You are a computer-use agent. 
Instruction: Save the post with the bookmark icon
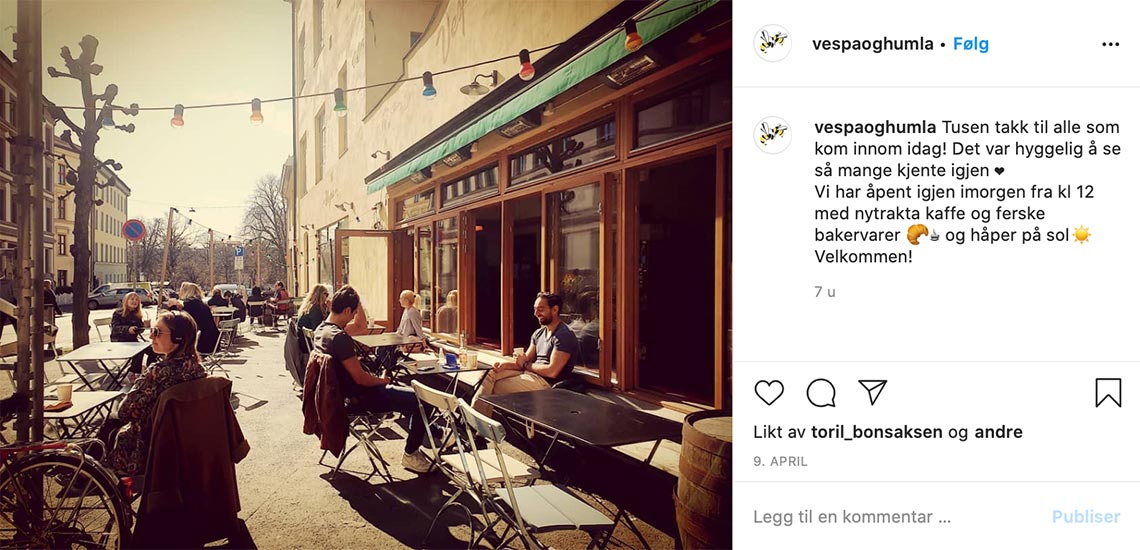[x=1108, y=393]
